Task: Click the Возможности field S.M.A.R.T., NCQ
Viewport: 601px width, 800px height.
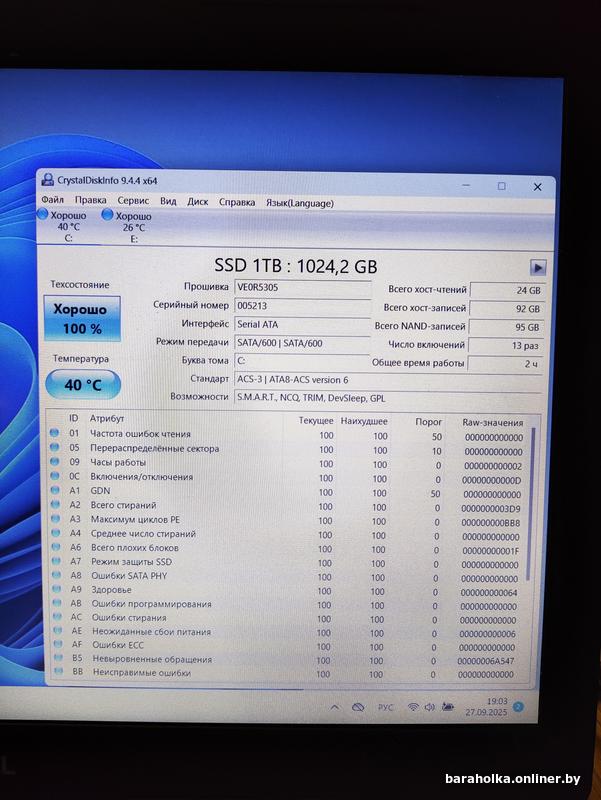Action: coord(388,398)
